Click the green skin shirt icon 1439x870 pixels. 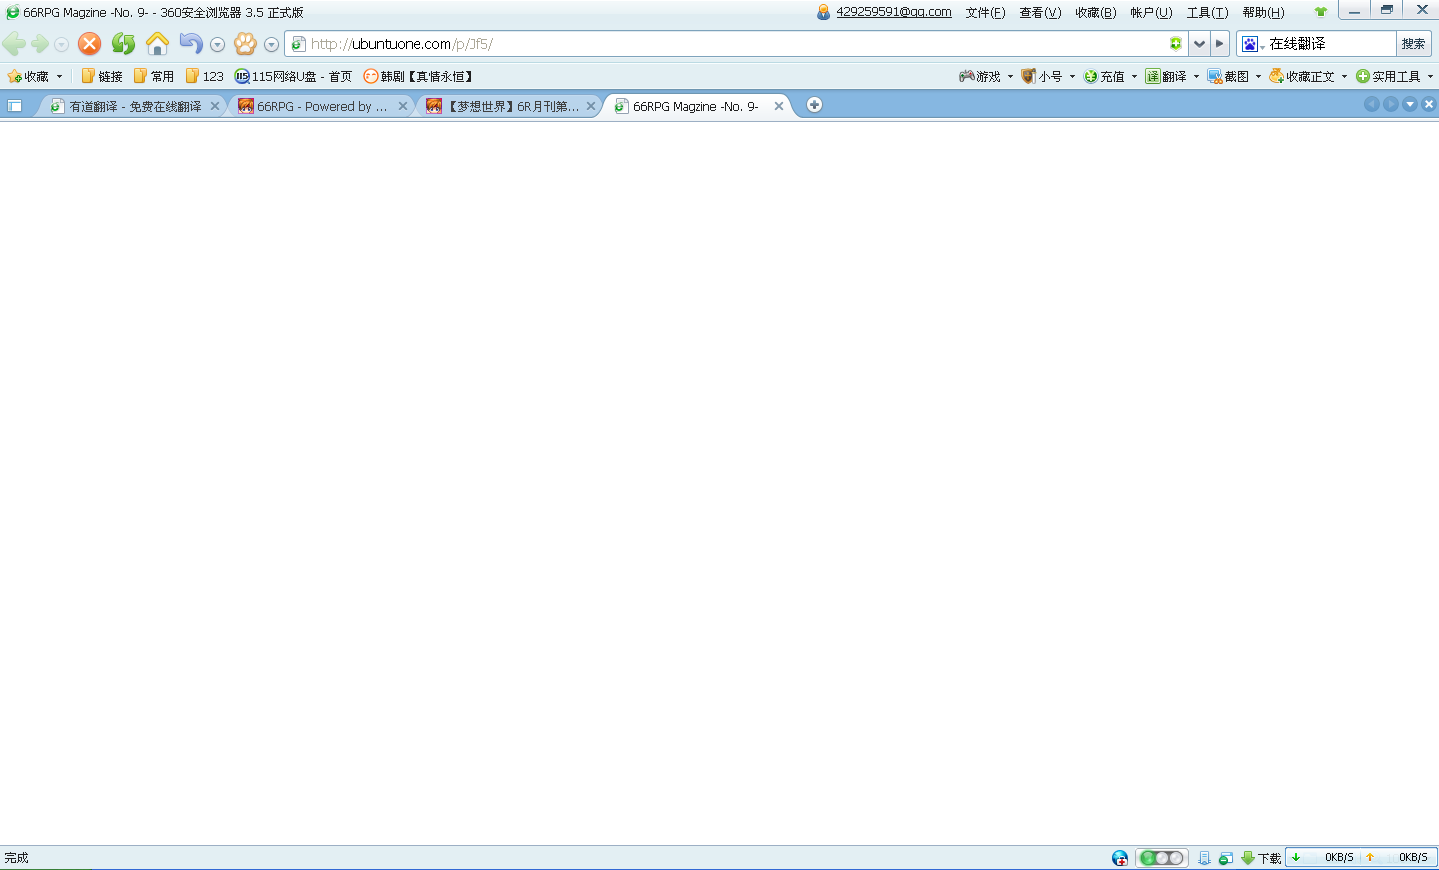tap(1321, 12)
